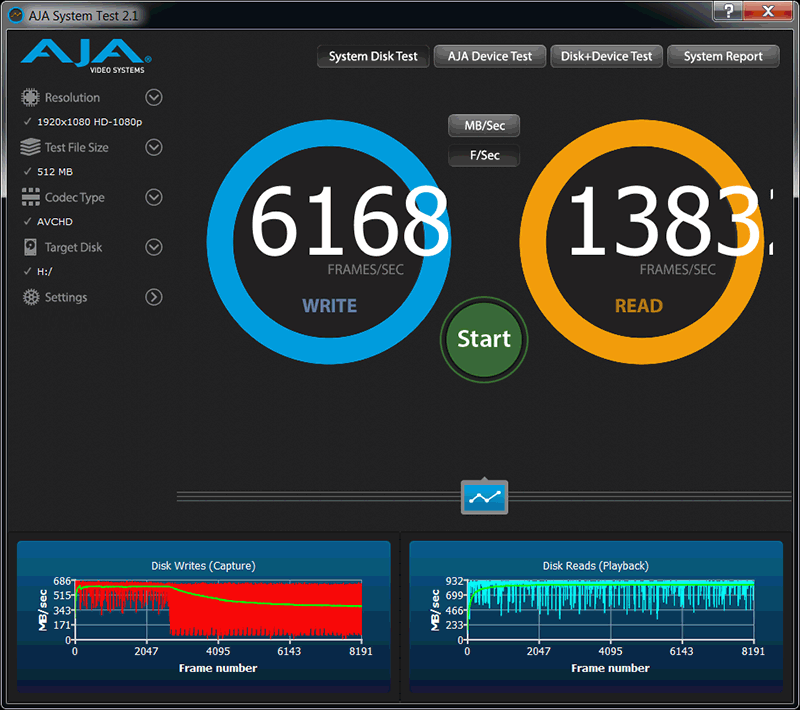This screenshot has height=710, width=800.
Task: Click the Test File Size stack icon
Action: [x=30, y=147]
